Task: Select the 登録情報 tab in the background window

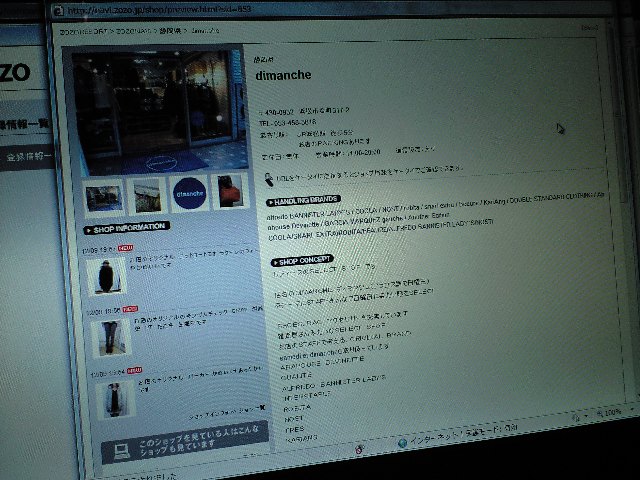Action: click(x=27, y=157)
